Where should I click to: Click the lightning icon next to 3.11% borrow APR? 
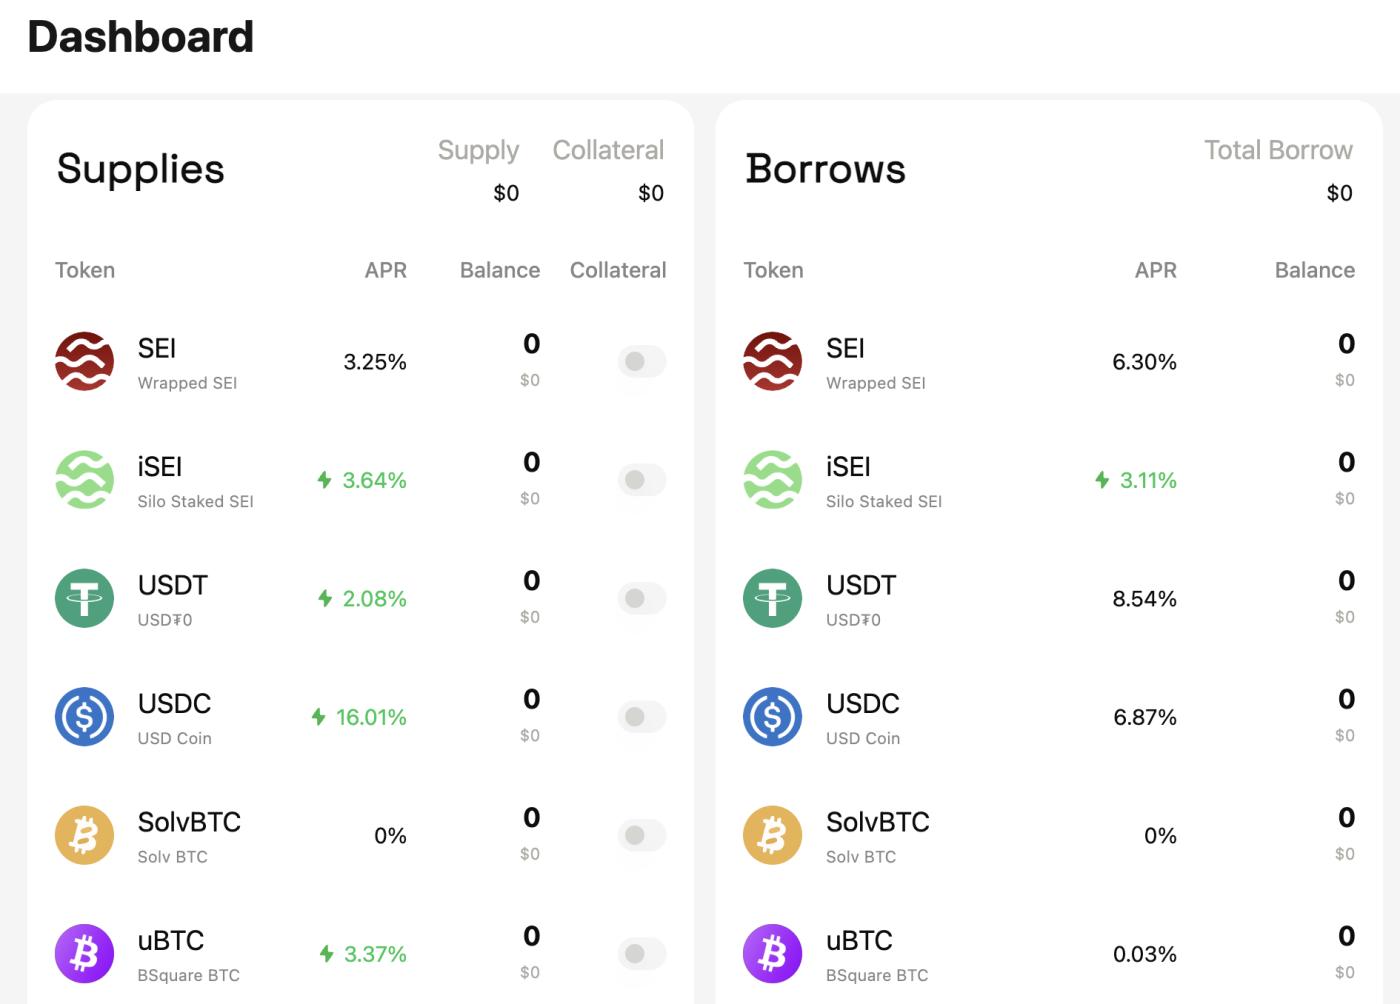[x=1102, y=480]
